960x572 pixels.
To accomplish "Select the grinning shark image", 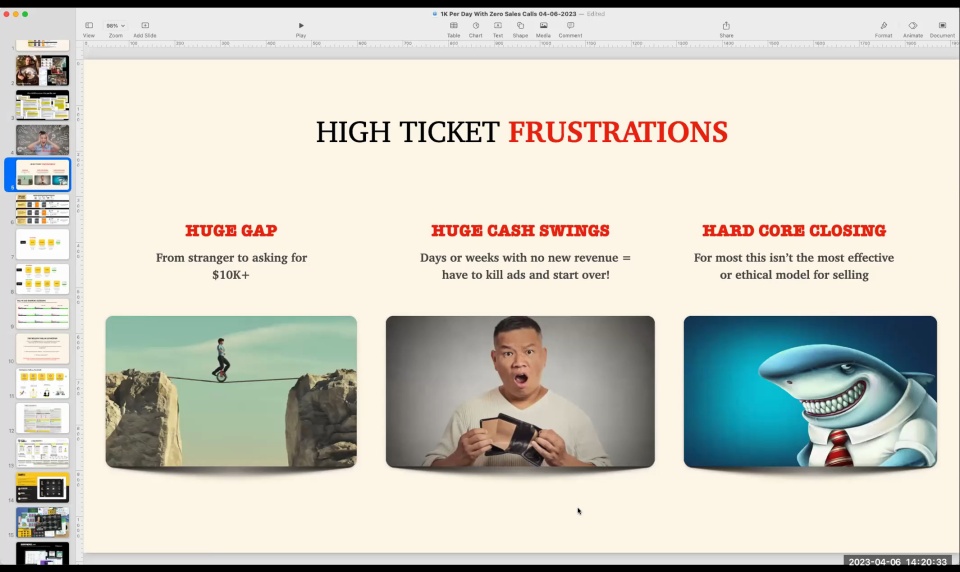I will [x=810, y=392].
